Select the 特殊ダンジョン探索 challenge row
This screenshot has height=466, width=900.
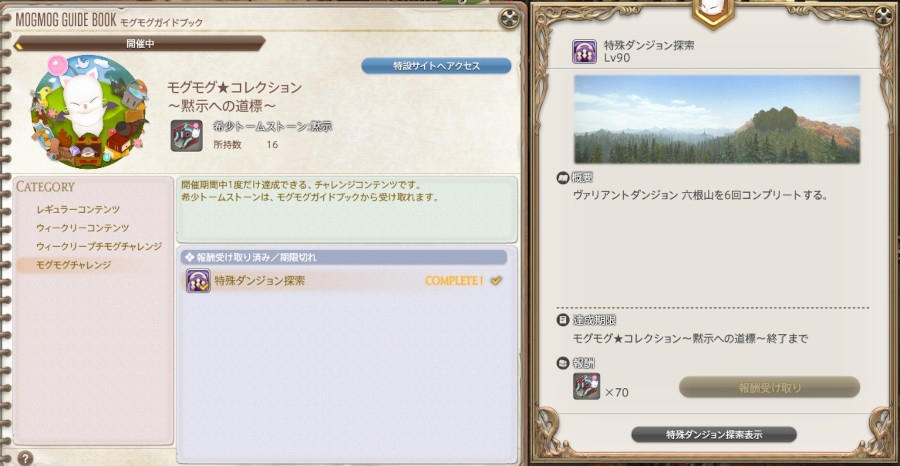pos(344,281)
